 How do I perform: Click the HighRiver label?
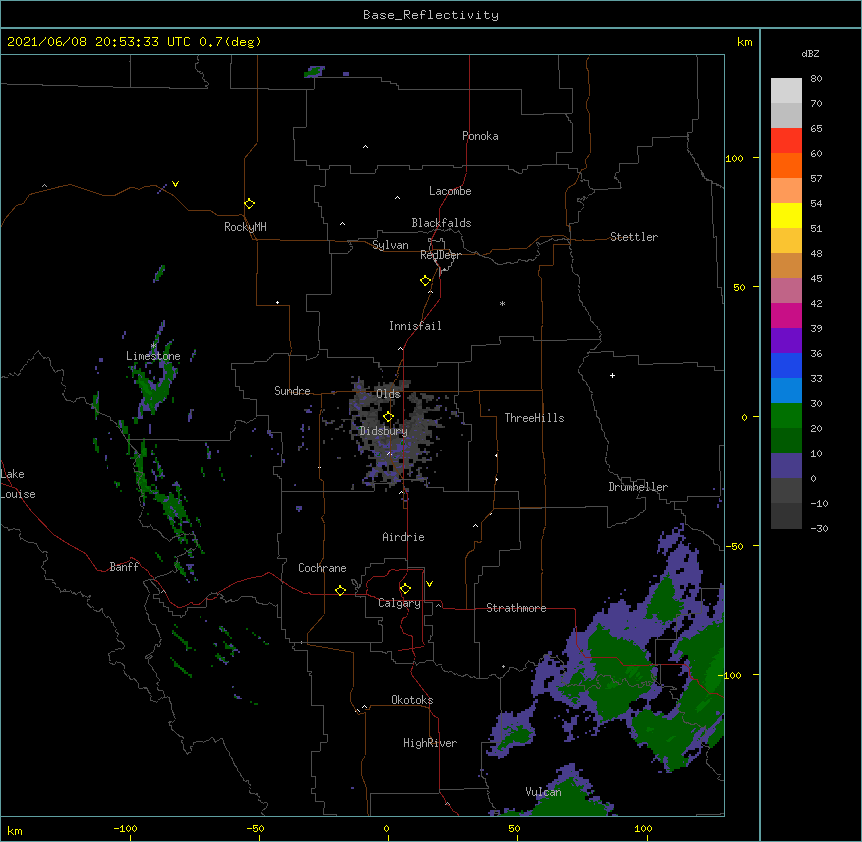(430, 743)
